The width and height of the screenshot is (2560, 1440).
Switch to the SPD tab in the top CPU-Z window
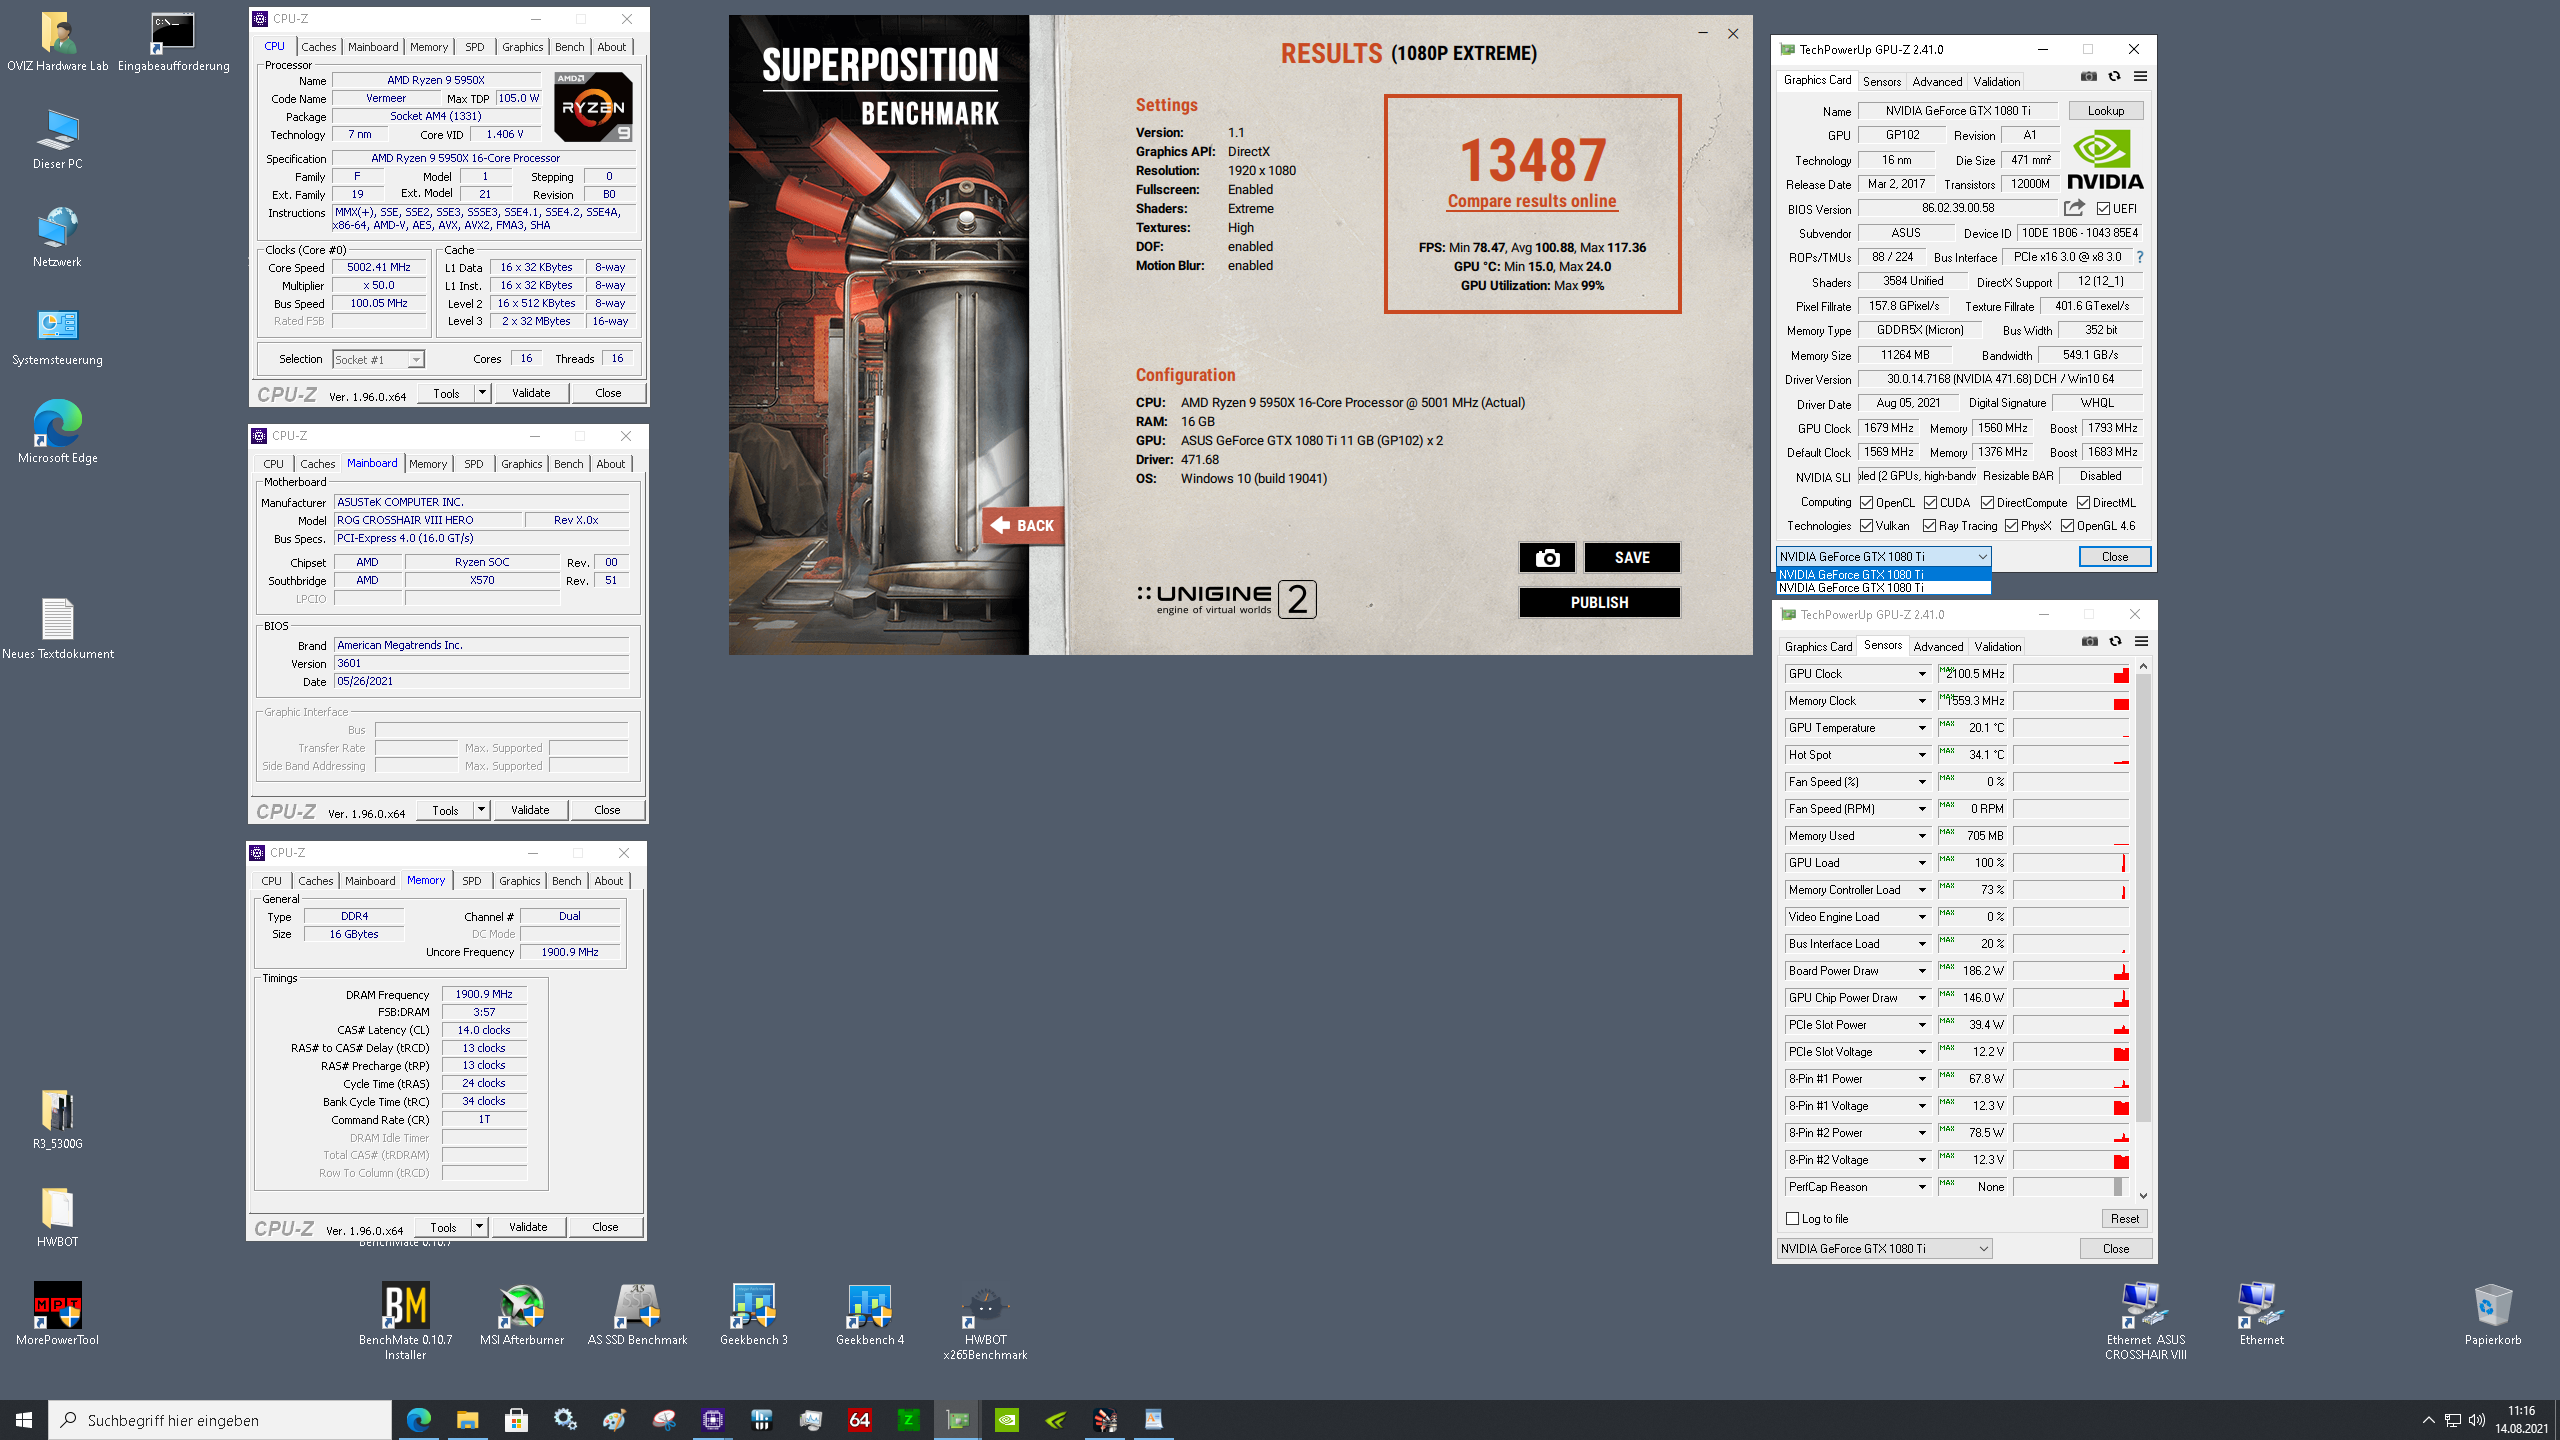pos(475,47)
